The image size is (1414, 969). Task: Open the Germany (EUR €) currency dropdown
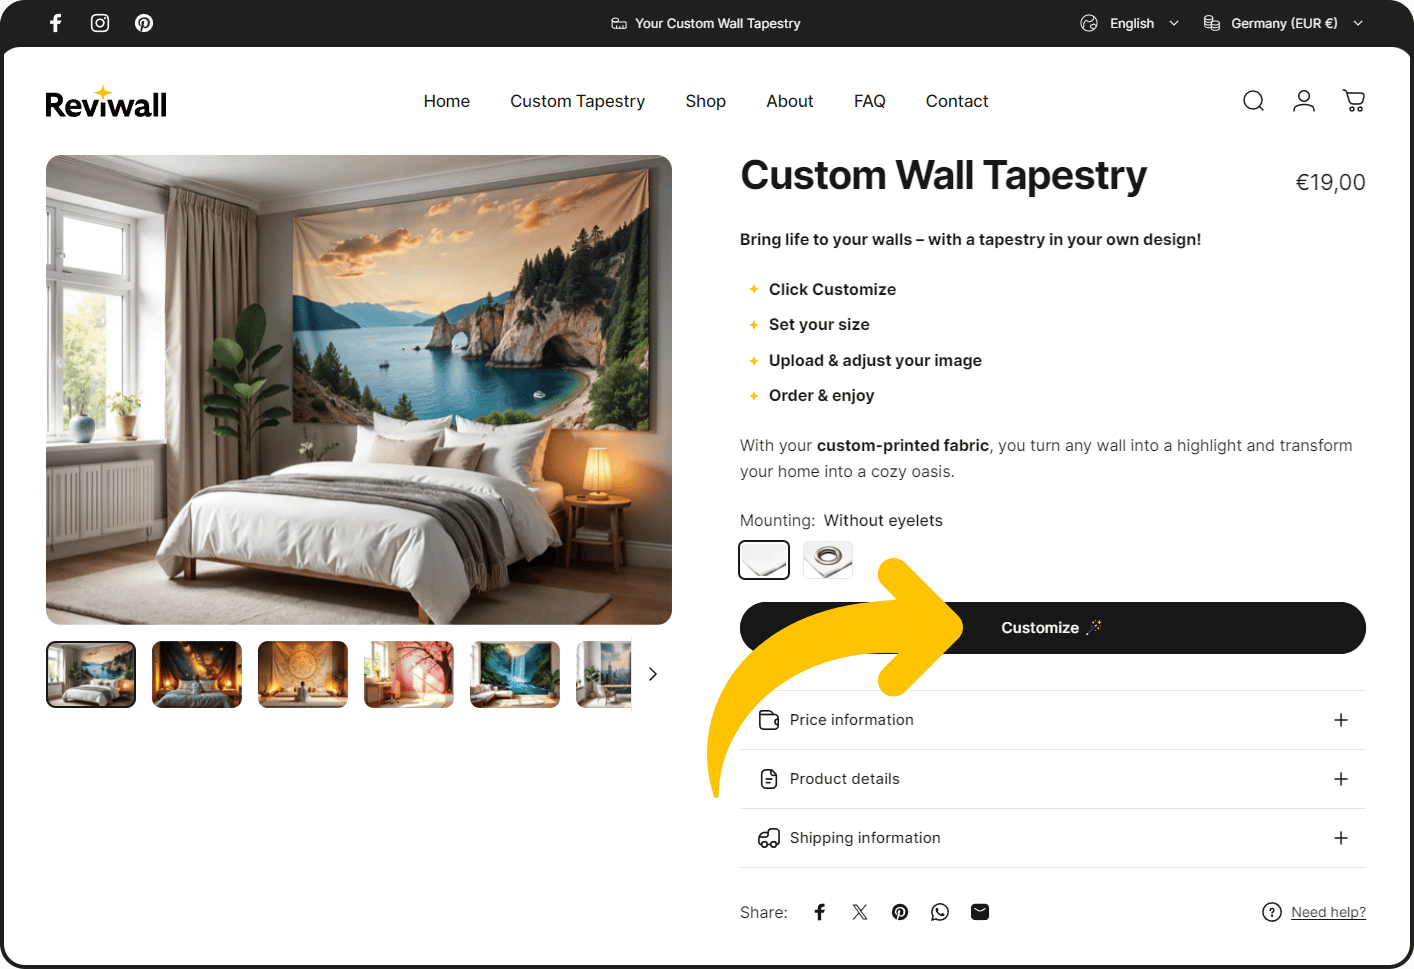(1283, 23)
